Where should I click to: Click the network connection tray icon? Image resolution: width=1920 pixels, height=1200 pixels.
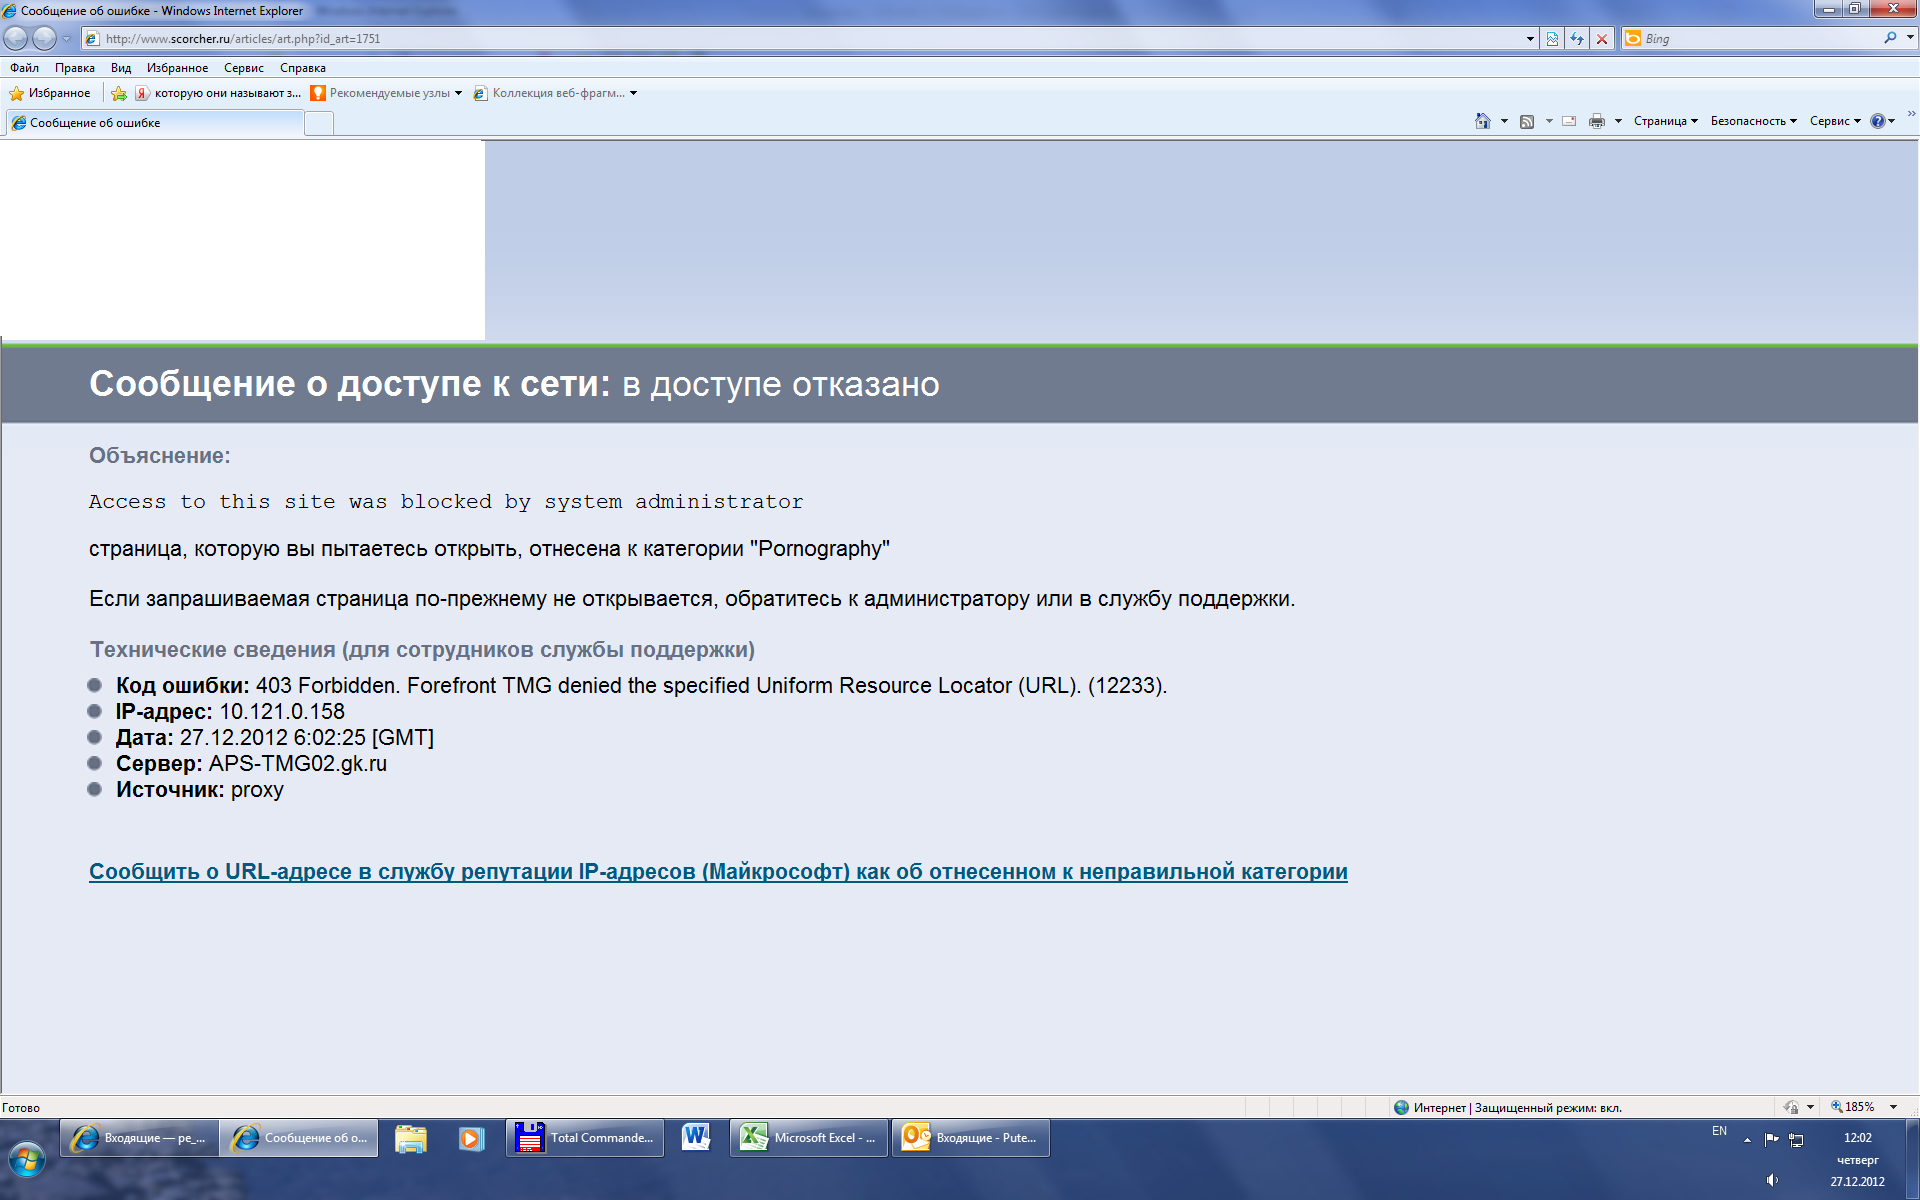[x=1796, y=1139]
